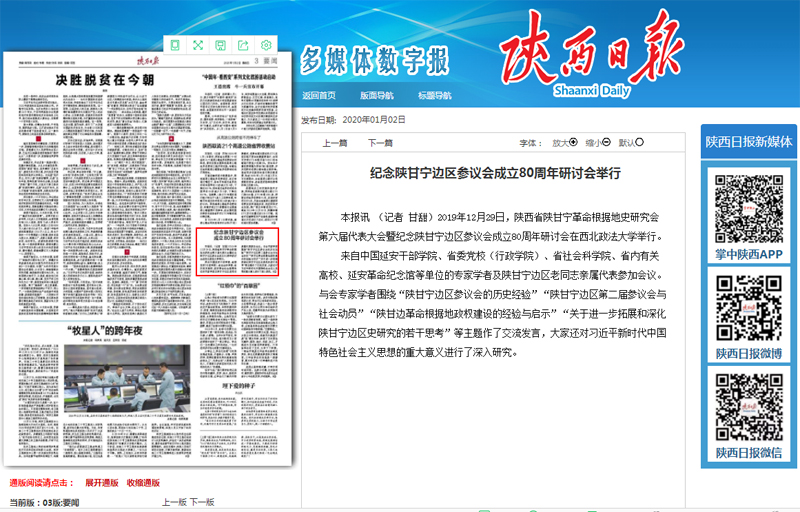
Task: Go to the previous article 上一篇
Action: coord(335,143)
